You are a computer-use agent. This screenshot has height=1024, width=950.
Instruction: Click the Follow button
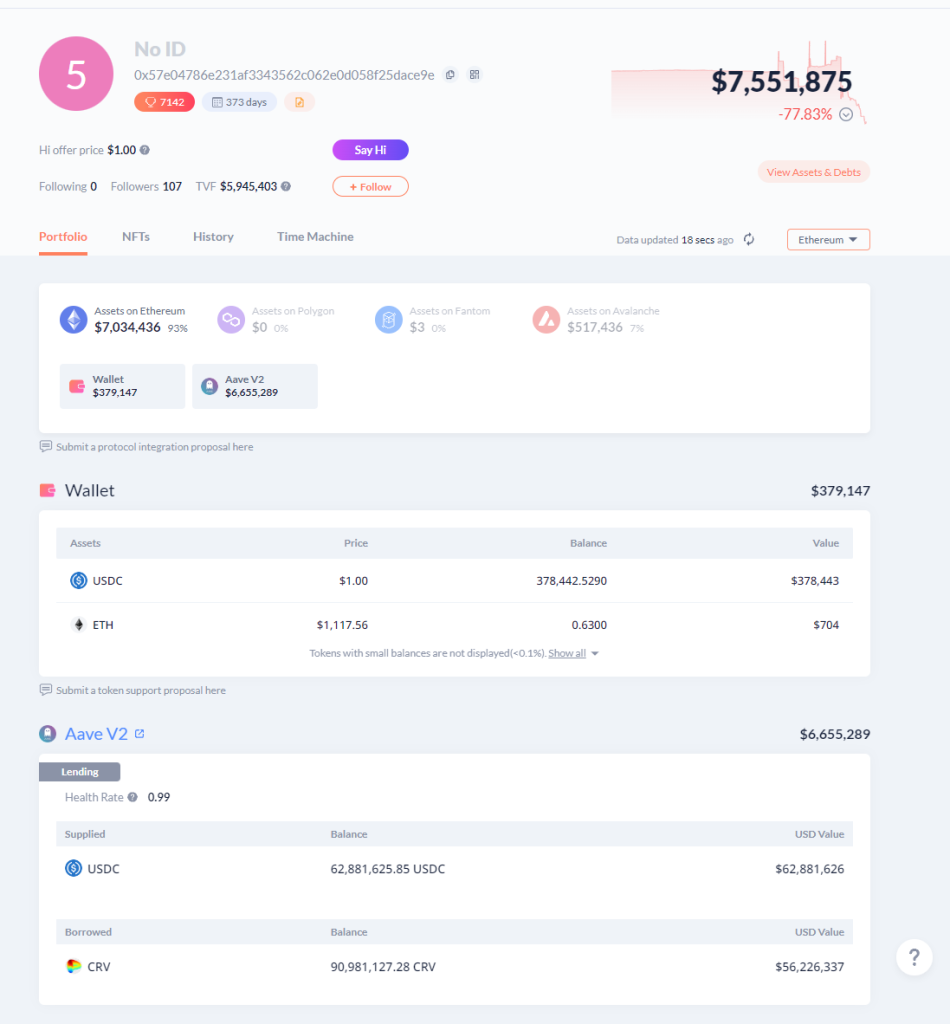pos(370,187)
